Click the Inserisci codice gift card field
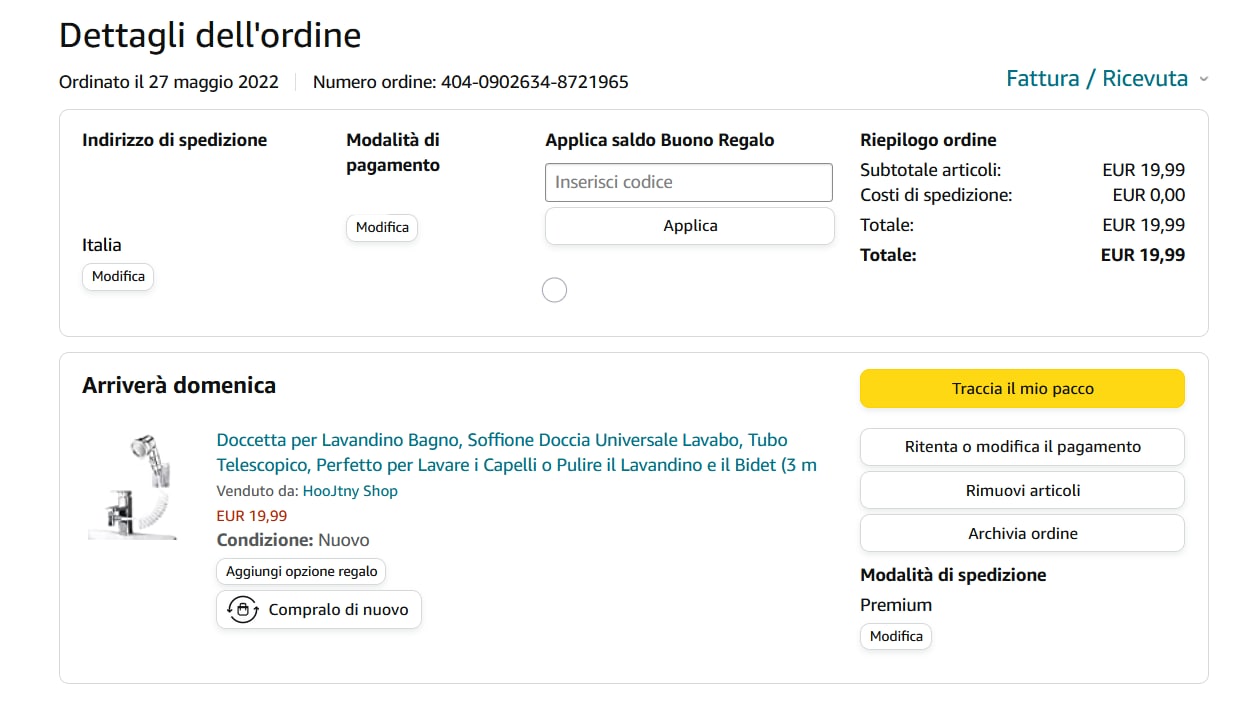The image size is (1245, 705). click(x=688, y=182)
